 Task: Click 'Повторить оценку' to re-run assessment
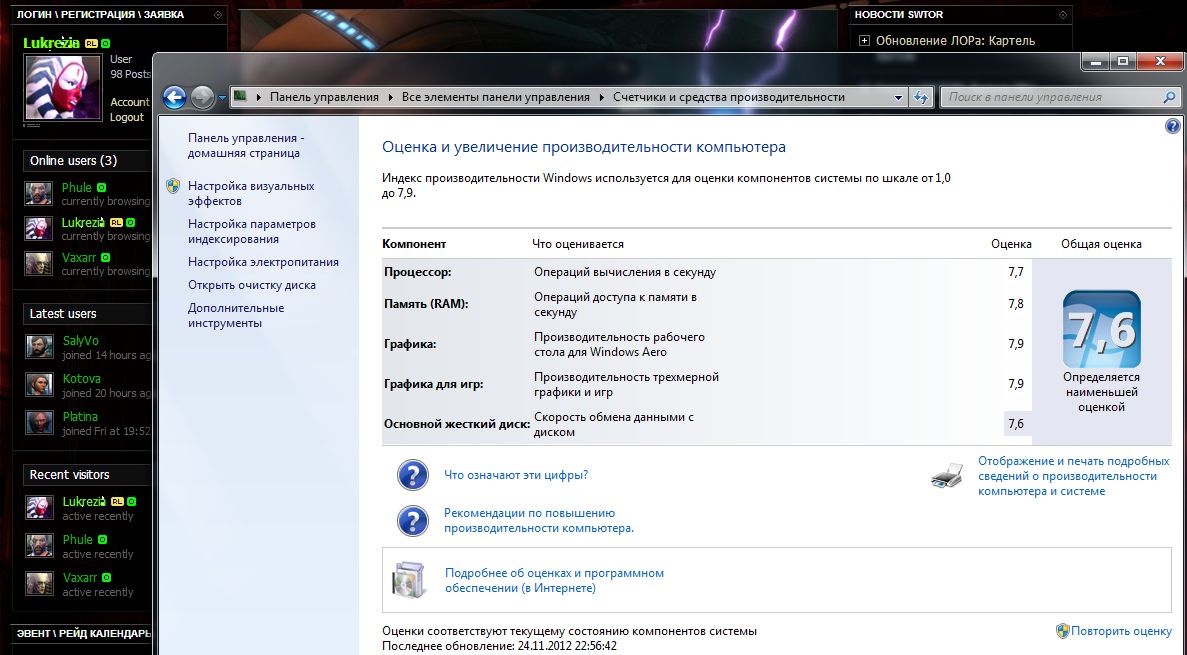(x=1120, y=631)
